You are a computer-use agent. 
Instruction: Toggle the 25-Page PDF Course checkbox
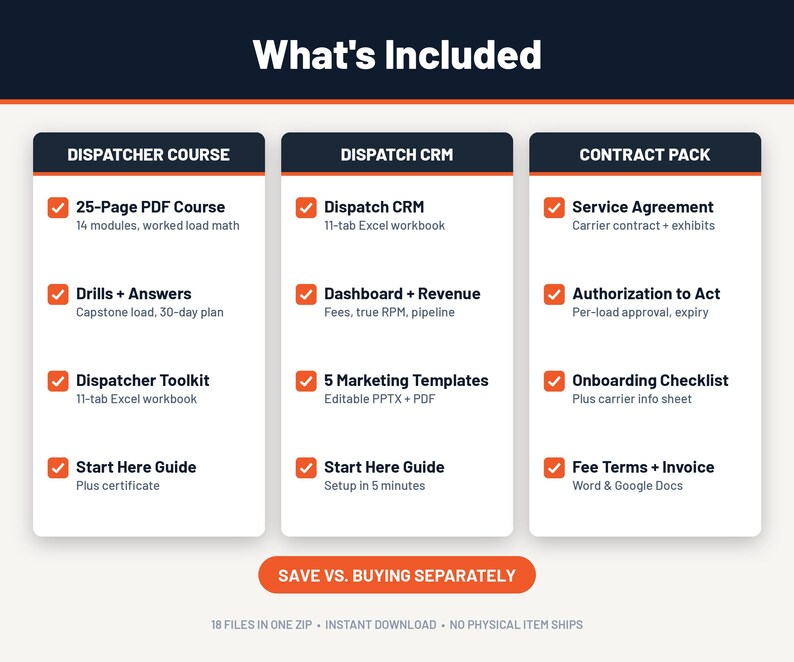[x=58, y=208]
